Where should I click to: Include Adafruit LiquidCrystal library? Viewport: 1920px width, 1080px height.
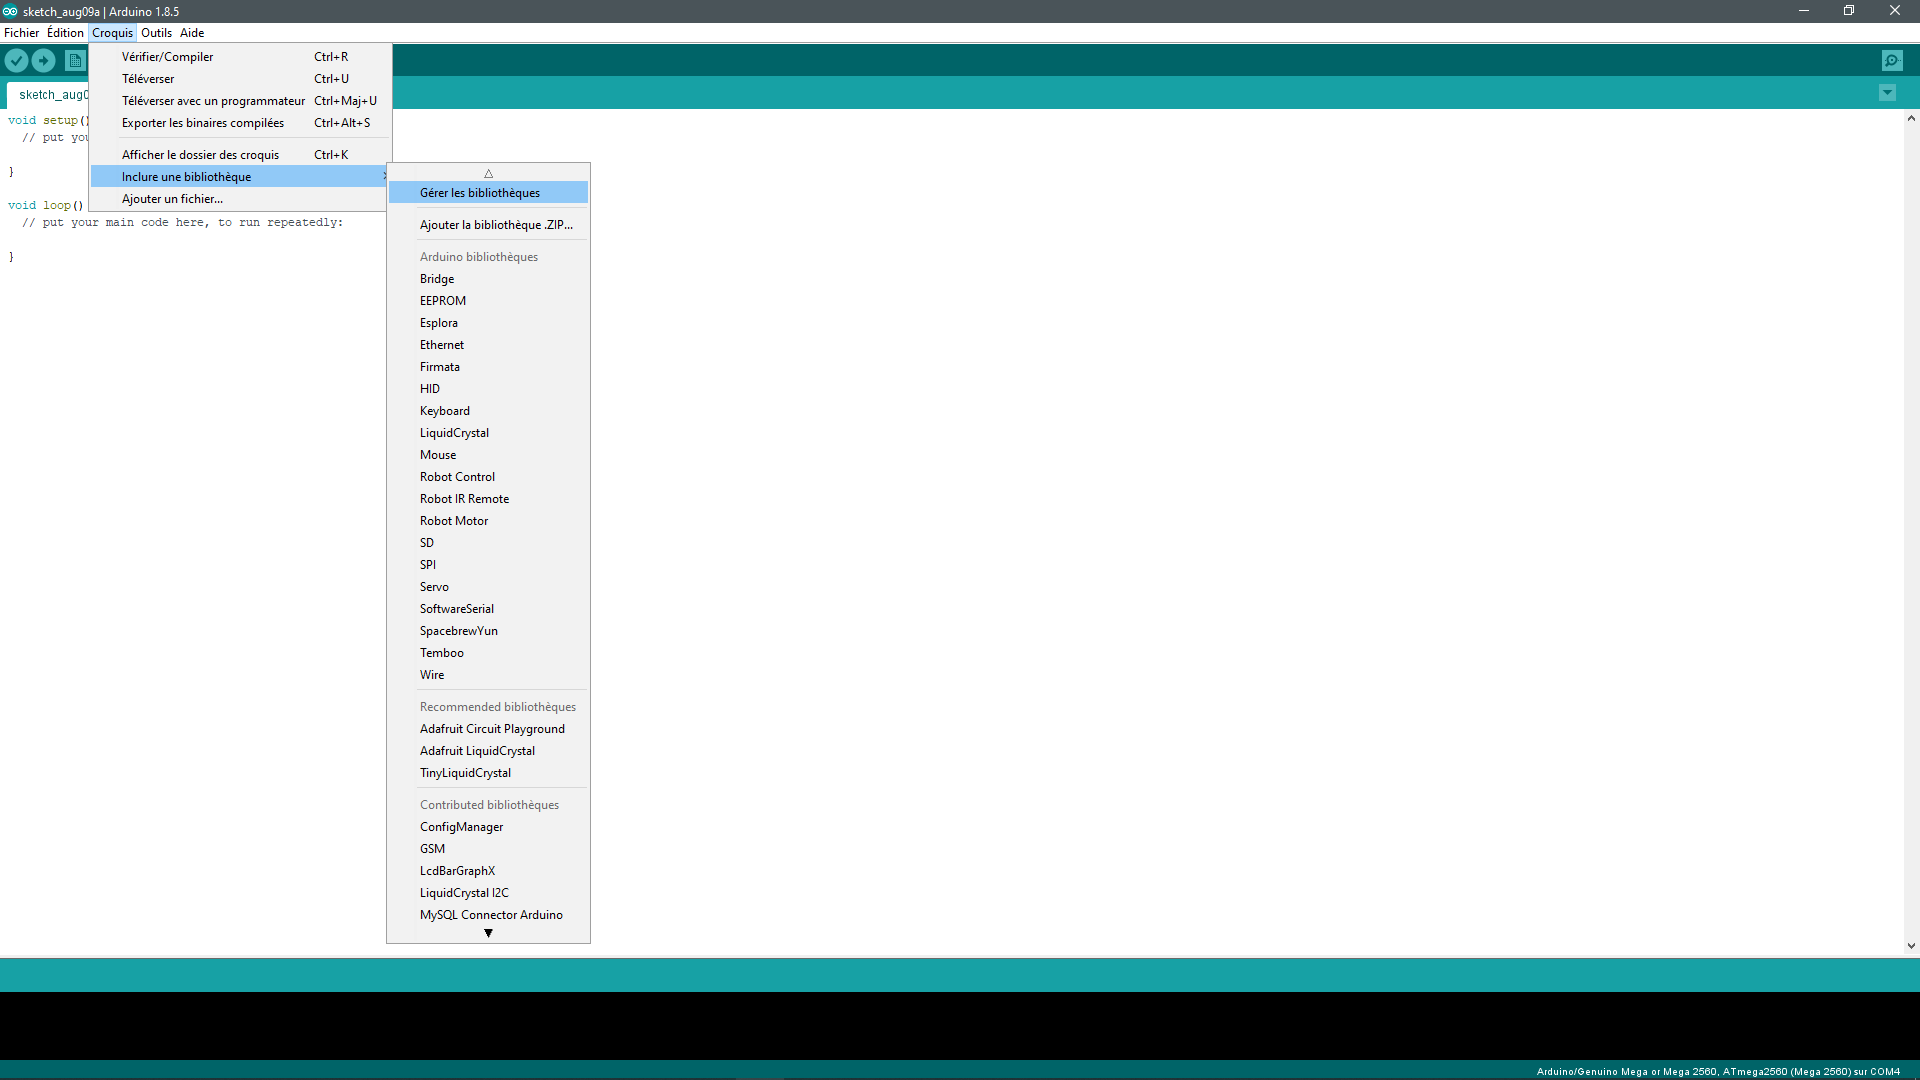(488, 751)
